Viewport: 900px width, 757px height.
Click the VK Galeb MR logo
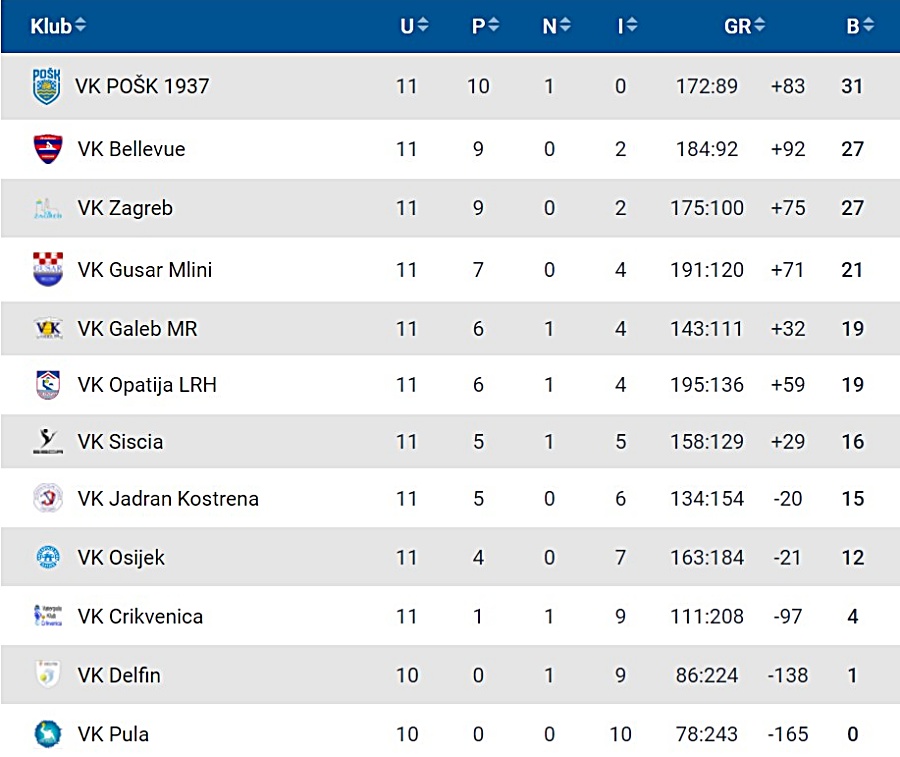click(48, 328)
